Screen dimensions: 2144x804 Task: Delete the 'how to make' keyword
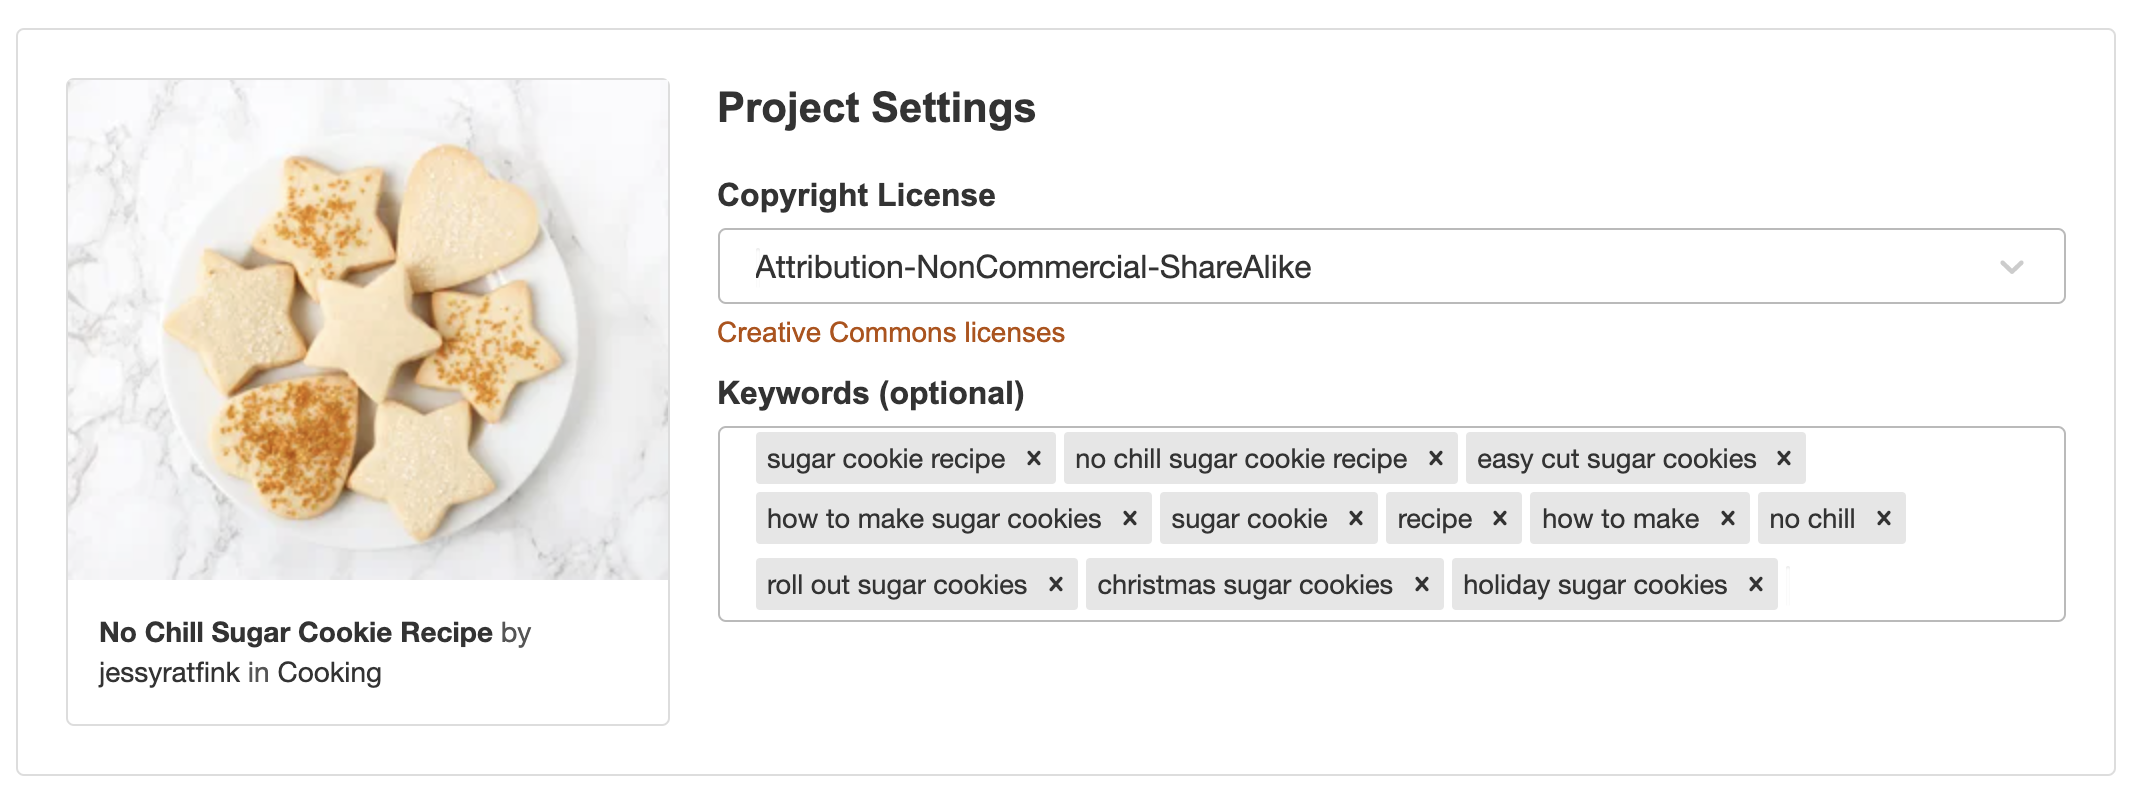tap(1728, 518)
